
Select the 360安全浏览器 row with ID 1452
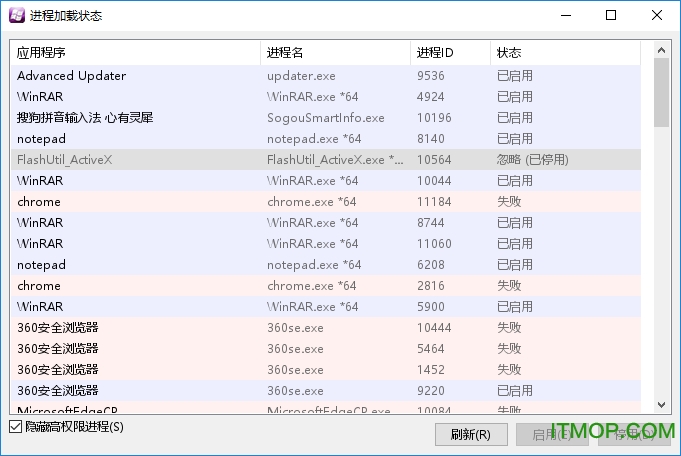[x=326, y=370]
